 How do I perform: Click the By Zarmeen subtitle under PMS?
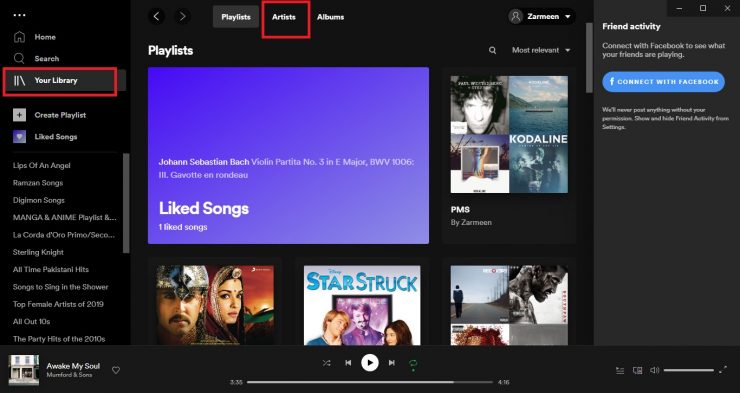[x=471, y=222]
